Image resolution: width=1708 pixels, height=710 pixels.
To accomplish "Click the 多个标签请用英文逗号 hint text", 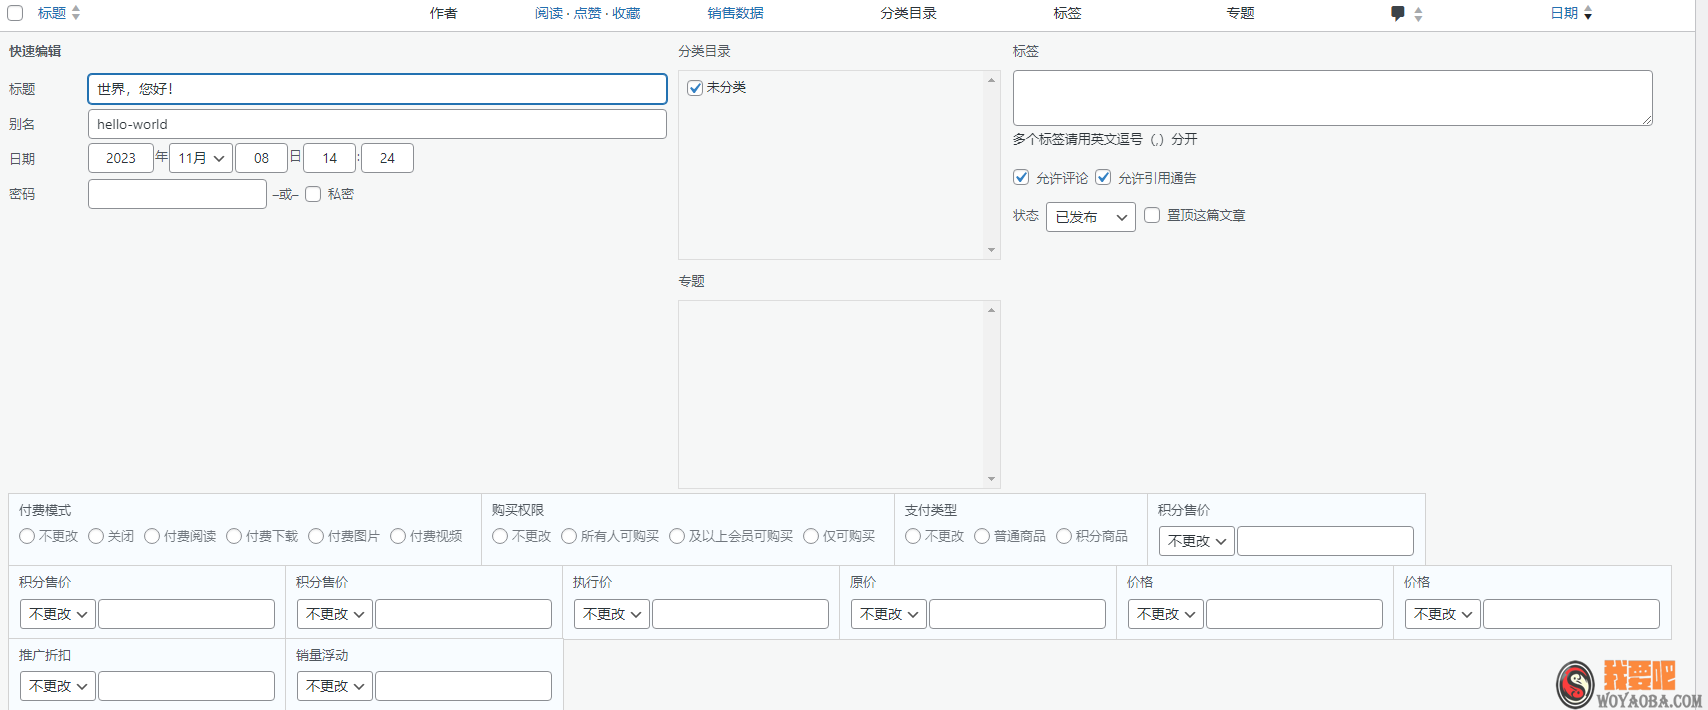I will (x=1105, y=139).
